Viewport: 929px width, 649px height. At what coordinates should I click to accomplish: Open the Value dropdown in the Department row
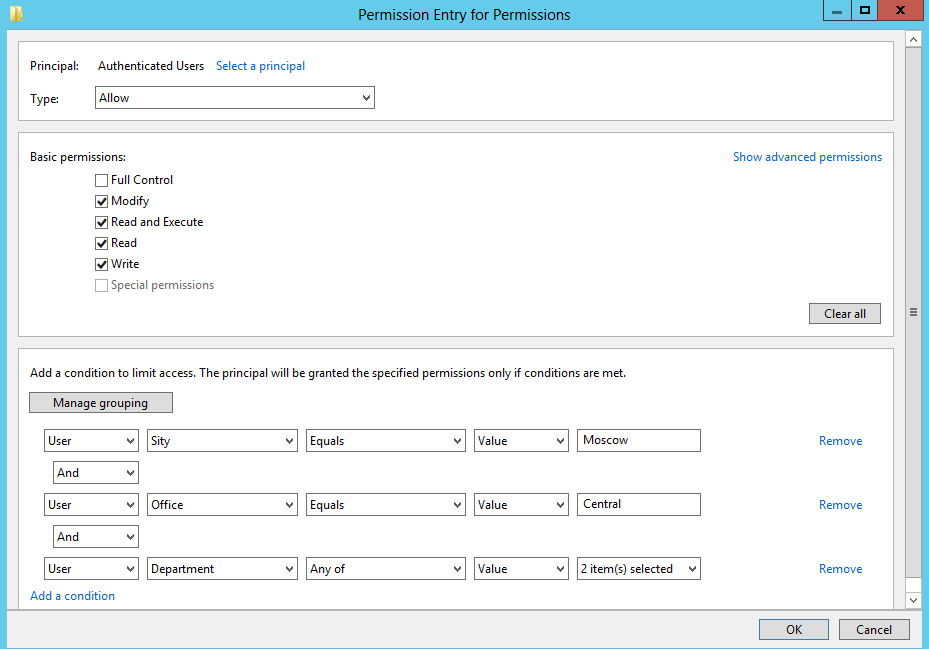521,568
